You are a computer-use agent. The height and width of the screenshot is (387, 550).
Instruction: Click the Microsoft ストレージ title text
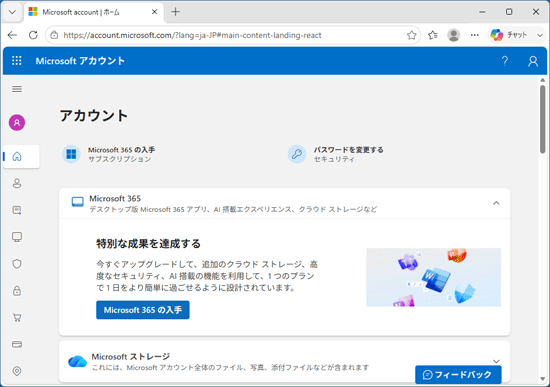click(131, 356)
